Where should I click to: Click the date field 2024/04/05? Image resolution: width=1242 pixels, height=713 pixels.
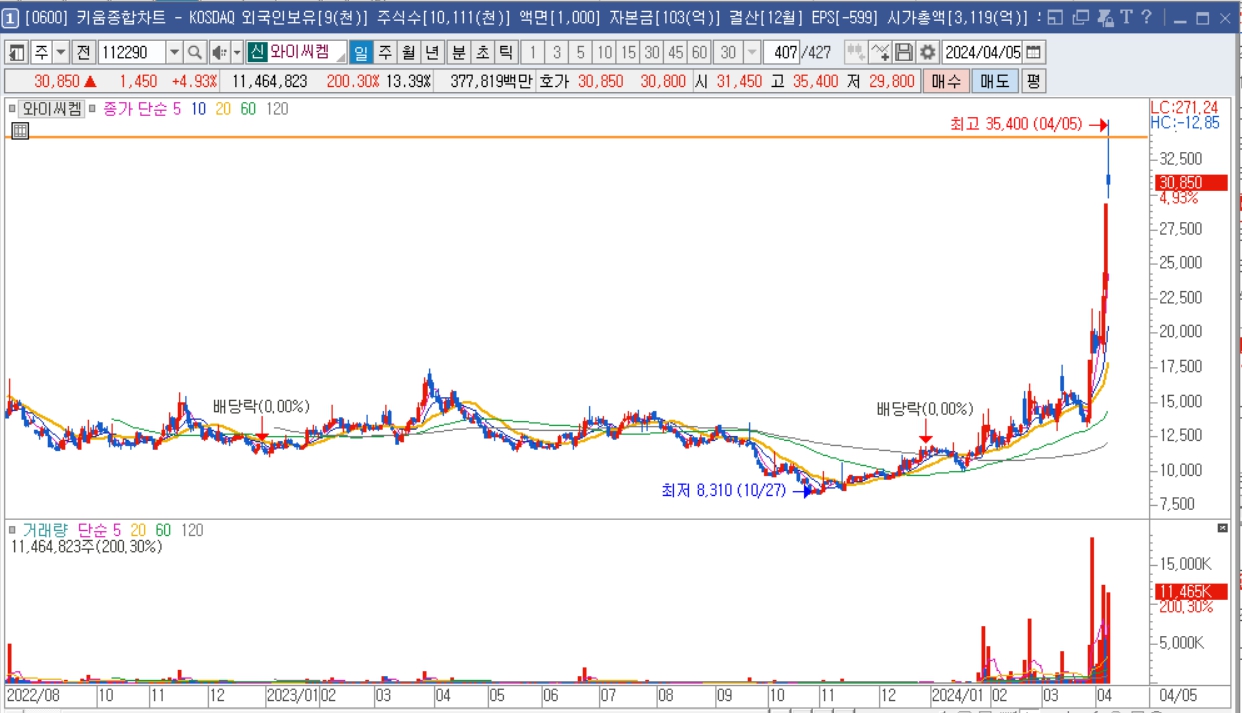point(983,53)
